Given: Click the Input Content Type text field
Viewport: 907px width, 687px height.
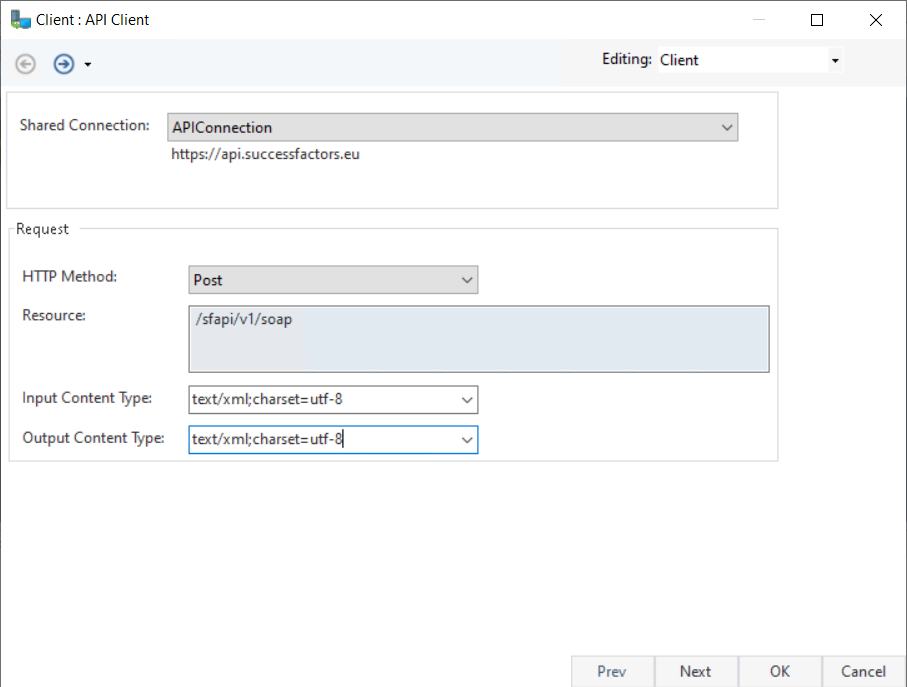Looking at the screenshot, I should click(x=320, y=400).
